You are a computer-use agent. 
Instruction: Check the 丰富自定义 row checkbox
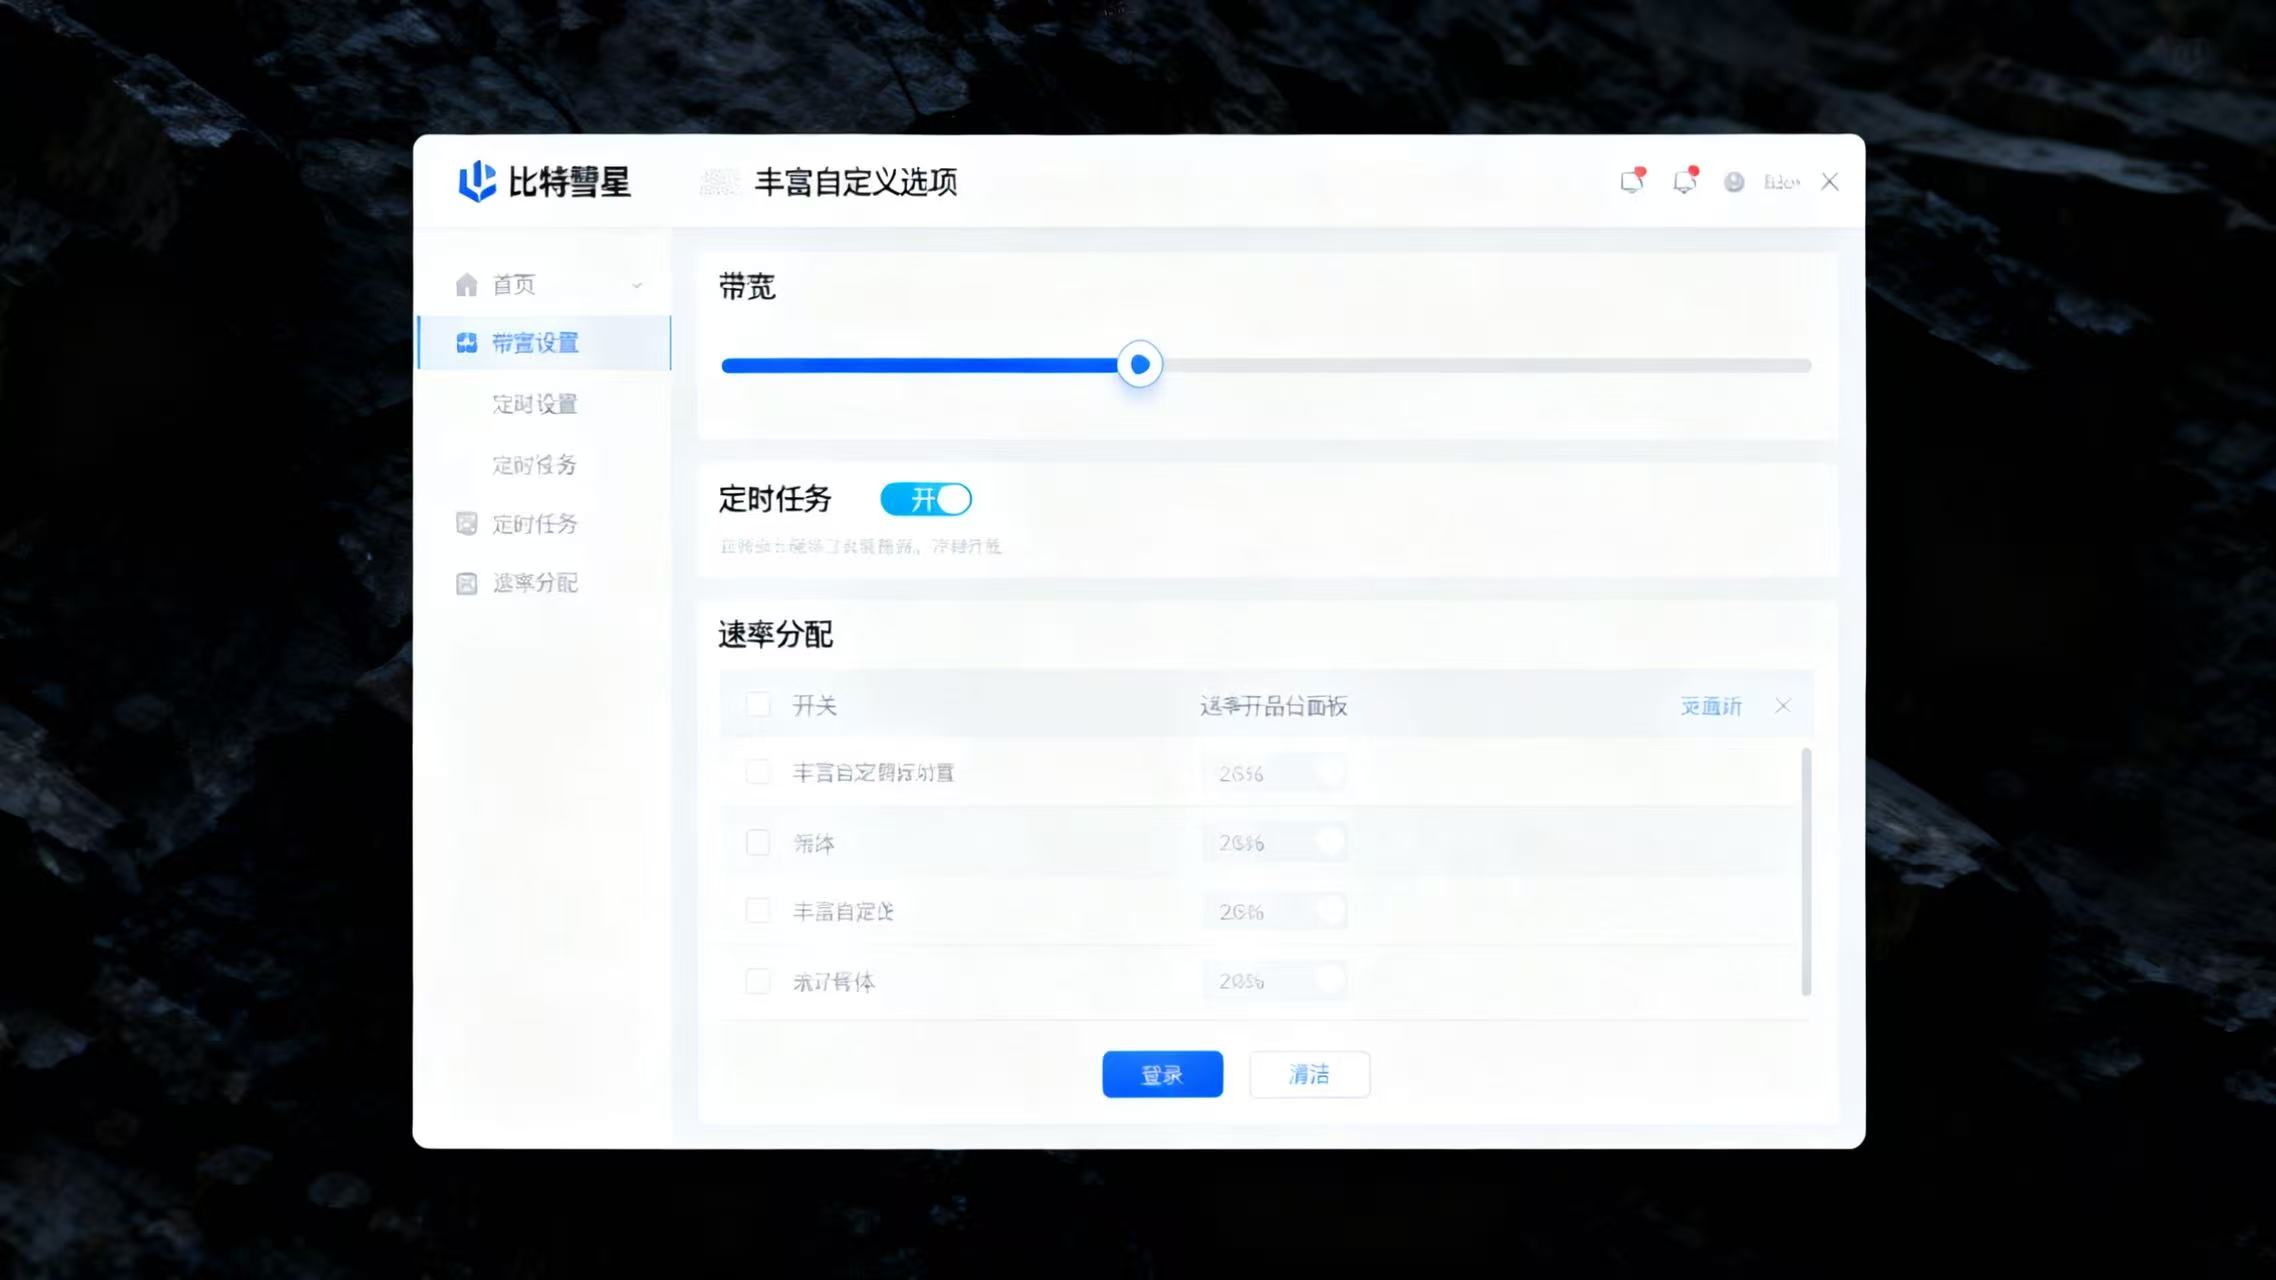758,911
